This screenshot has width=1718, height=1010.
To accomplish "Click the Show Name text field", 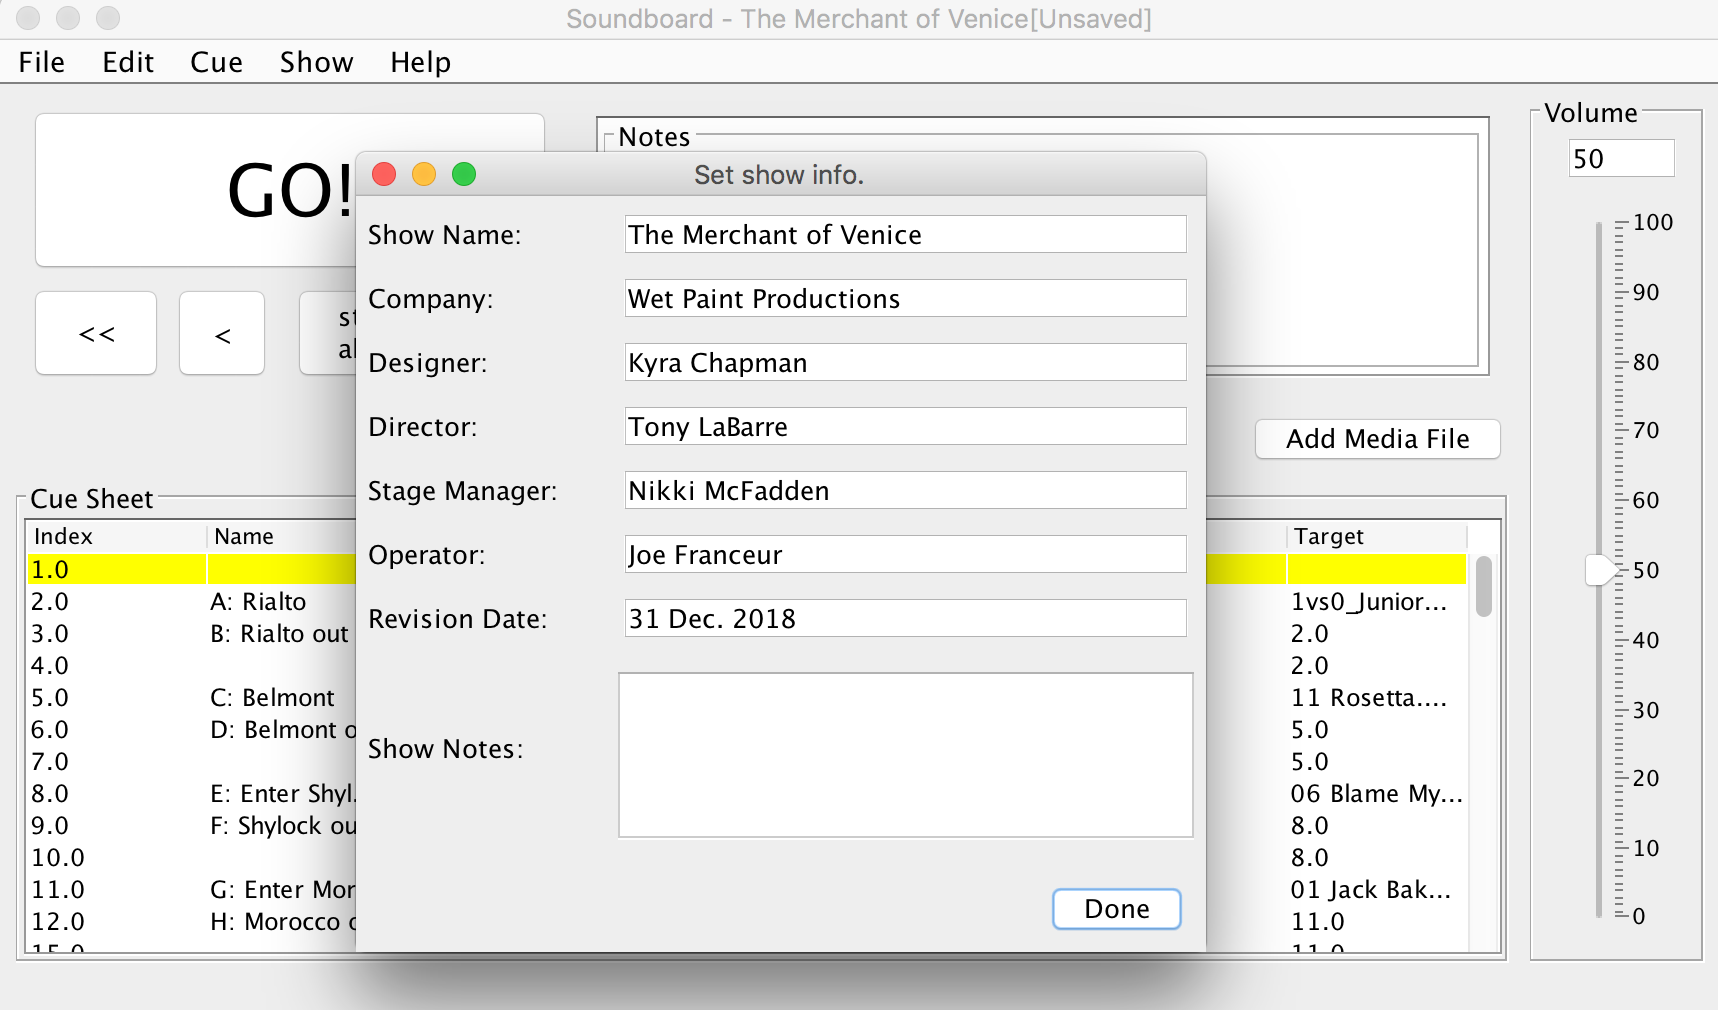I will click(905, 235).
